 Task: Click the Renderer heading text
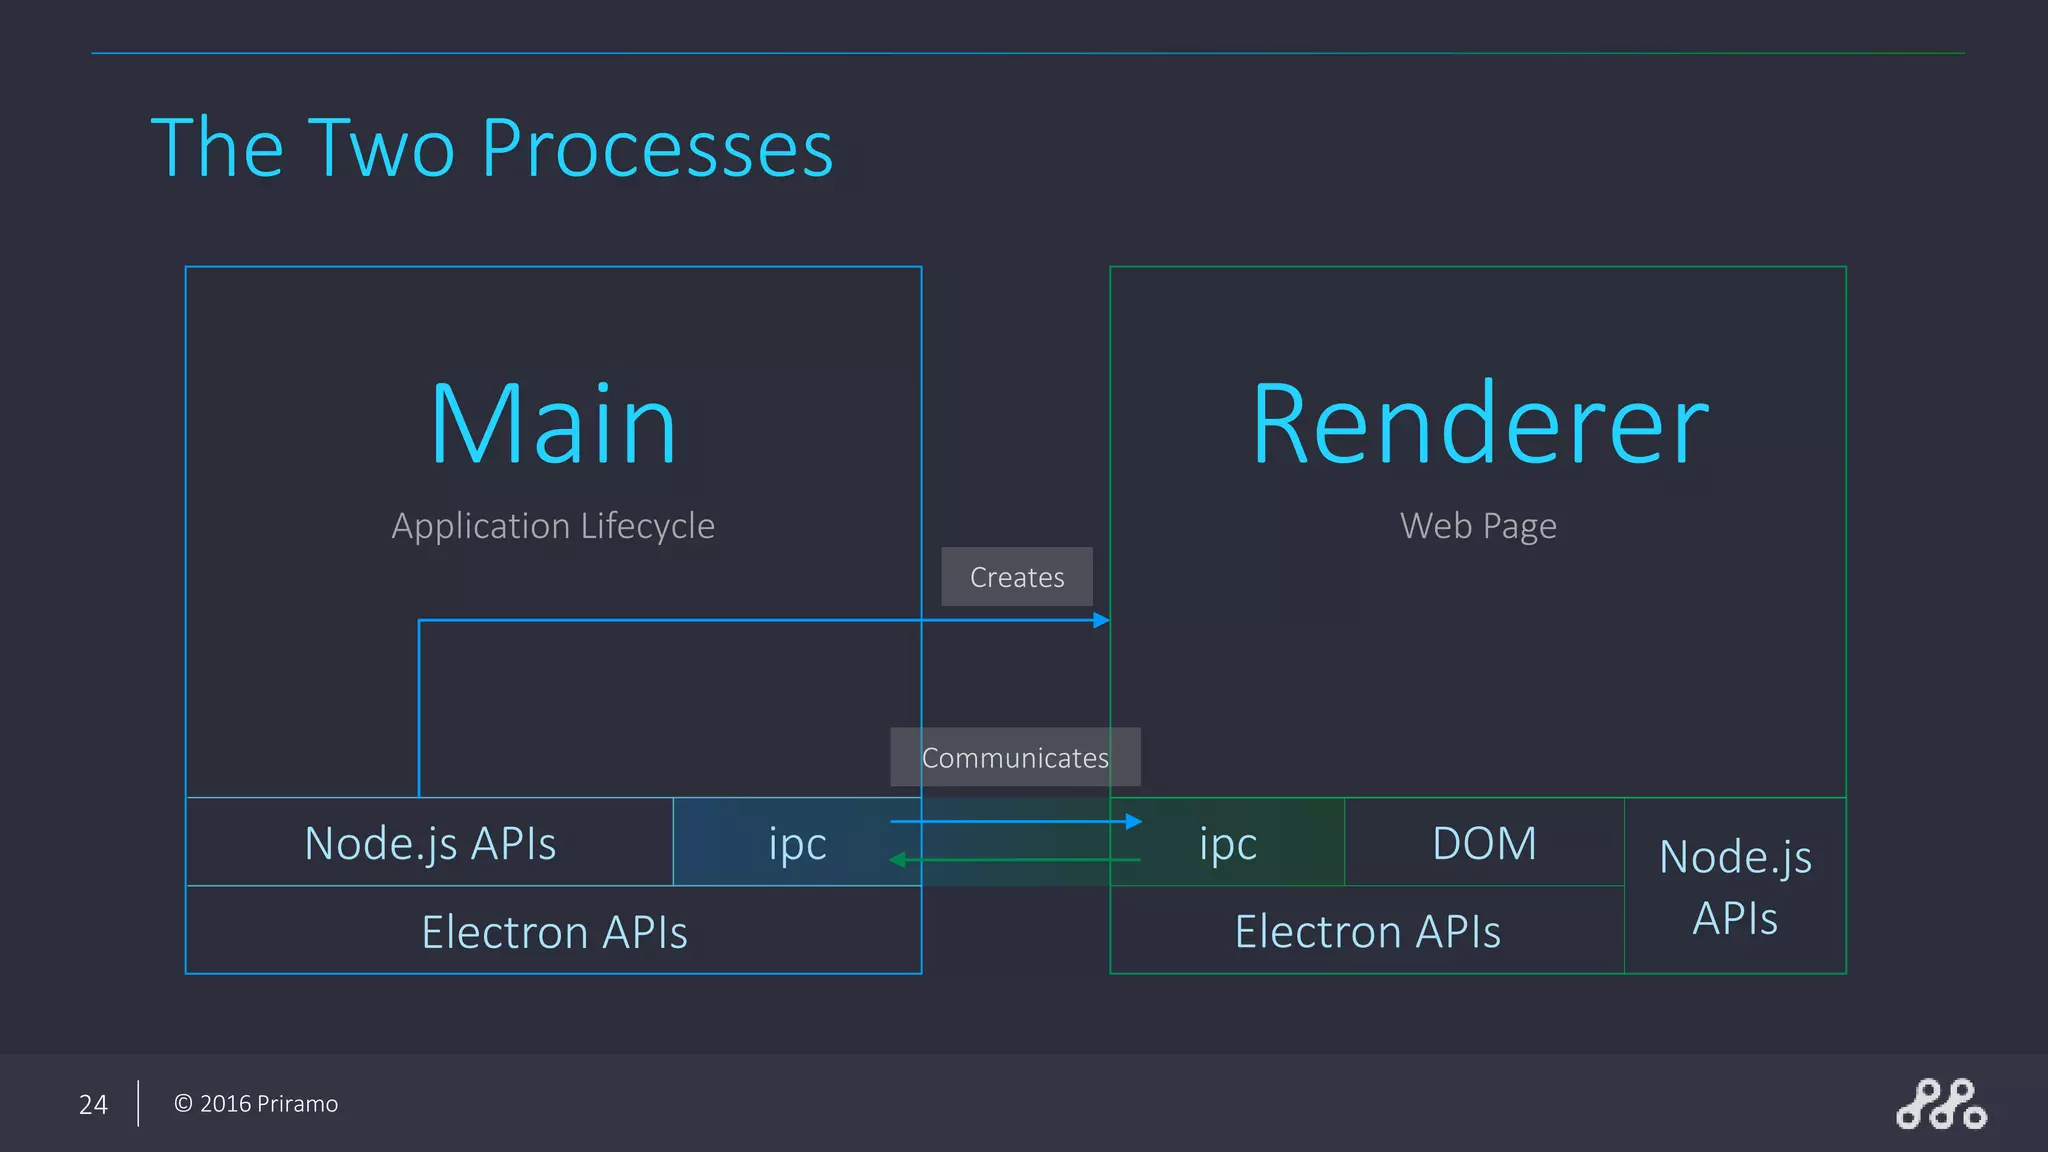click(1479, 425)
